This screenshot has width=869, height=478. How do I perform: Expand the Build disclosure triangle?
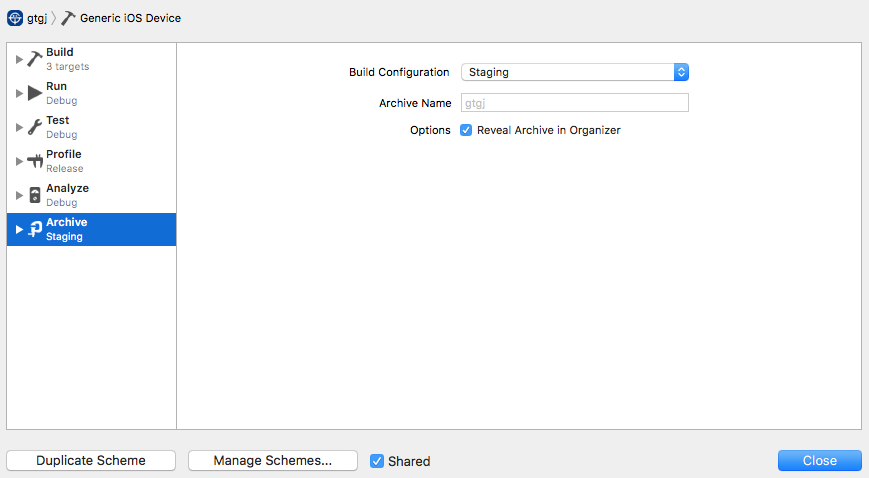(19, 59)
